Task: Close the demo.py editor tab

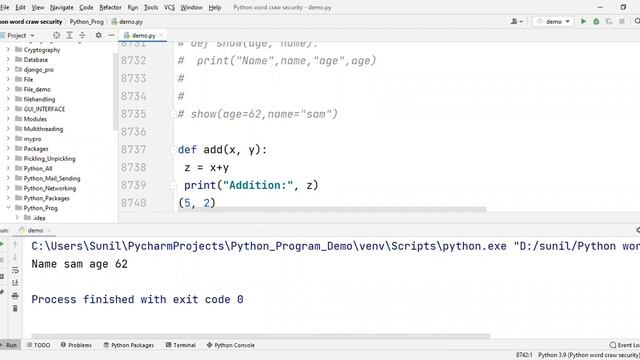Action: (161, 36)
